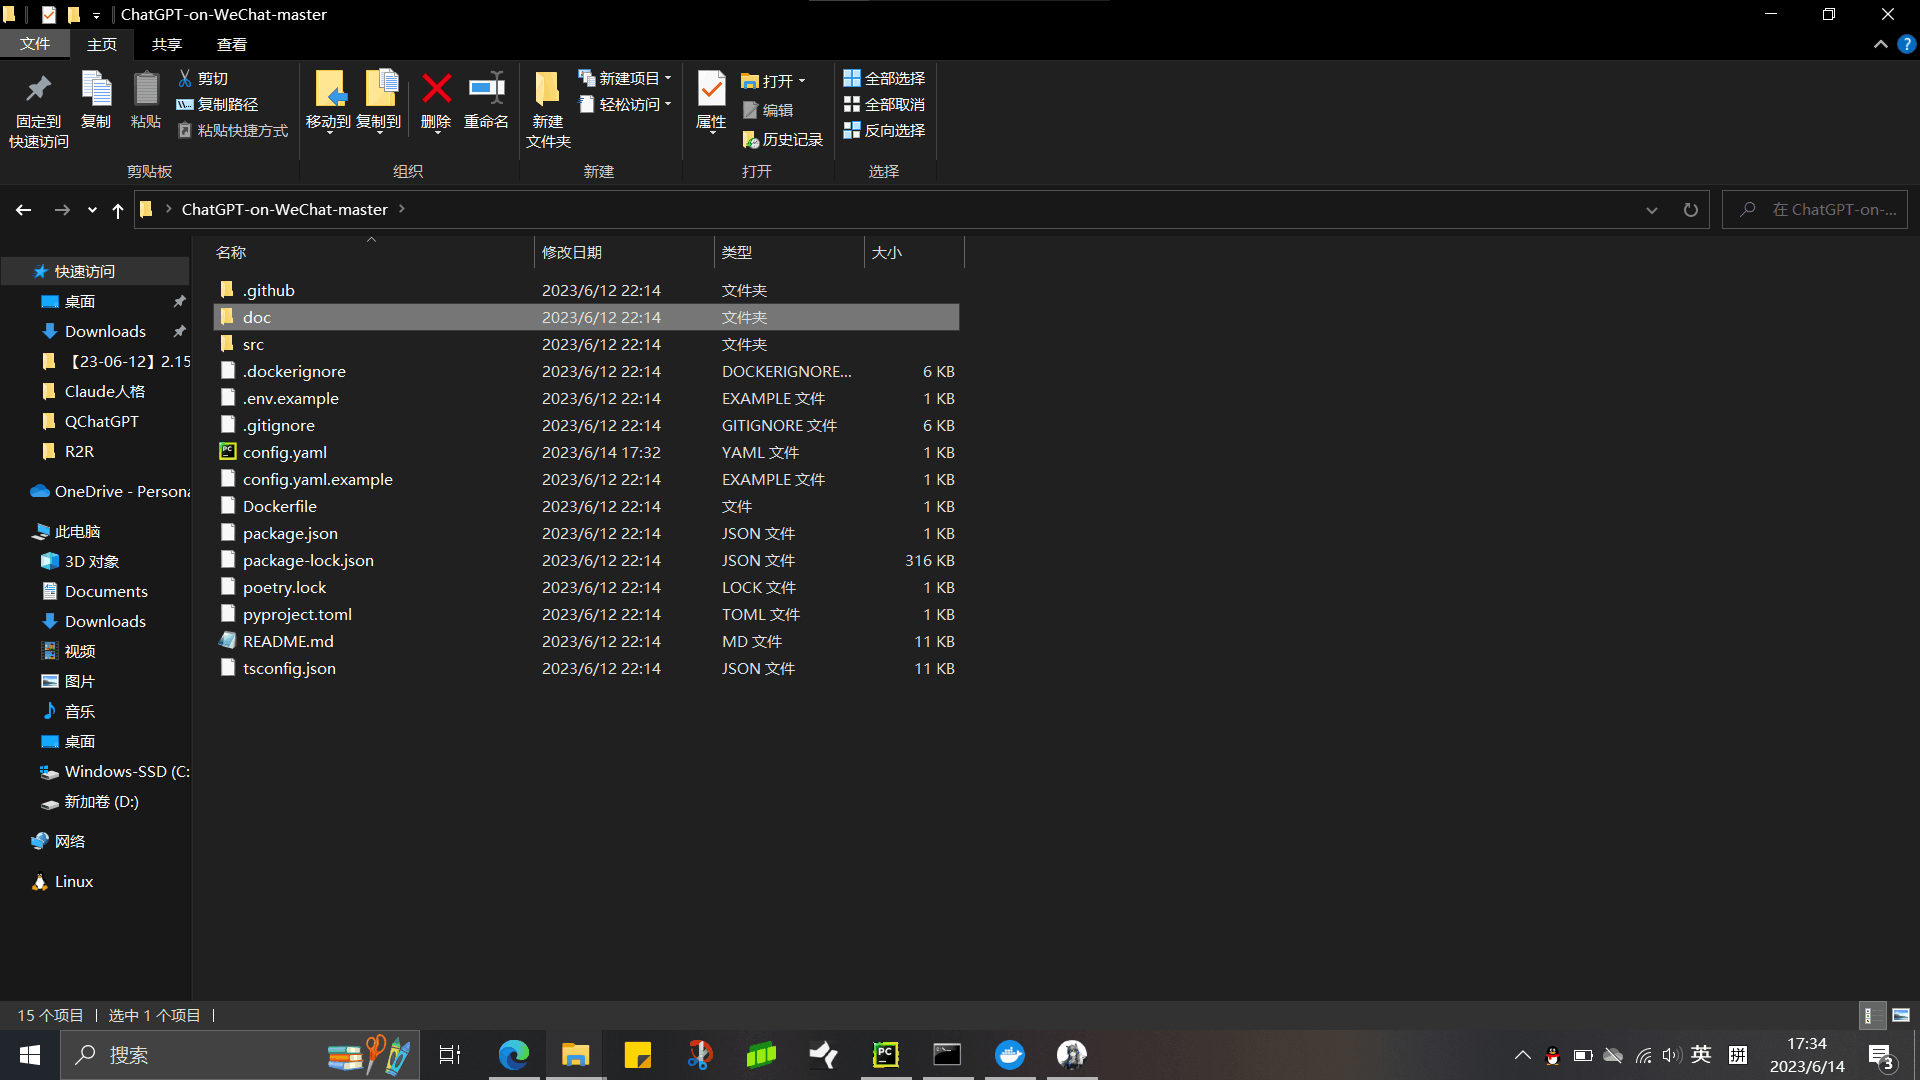The image size is (1920, 1080).
Task: Sort by the Modified Date (修改日期) column
Action: click(572, 252)
